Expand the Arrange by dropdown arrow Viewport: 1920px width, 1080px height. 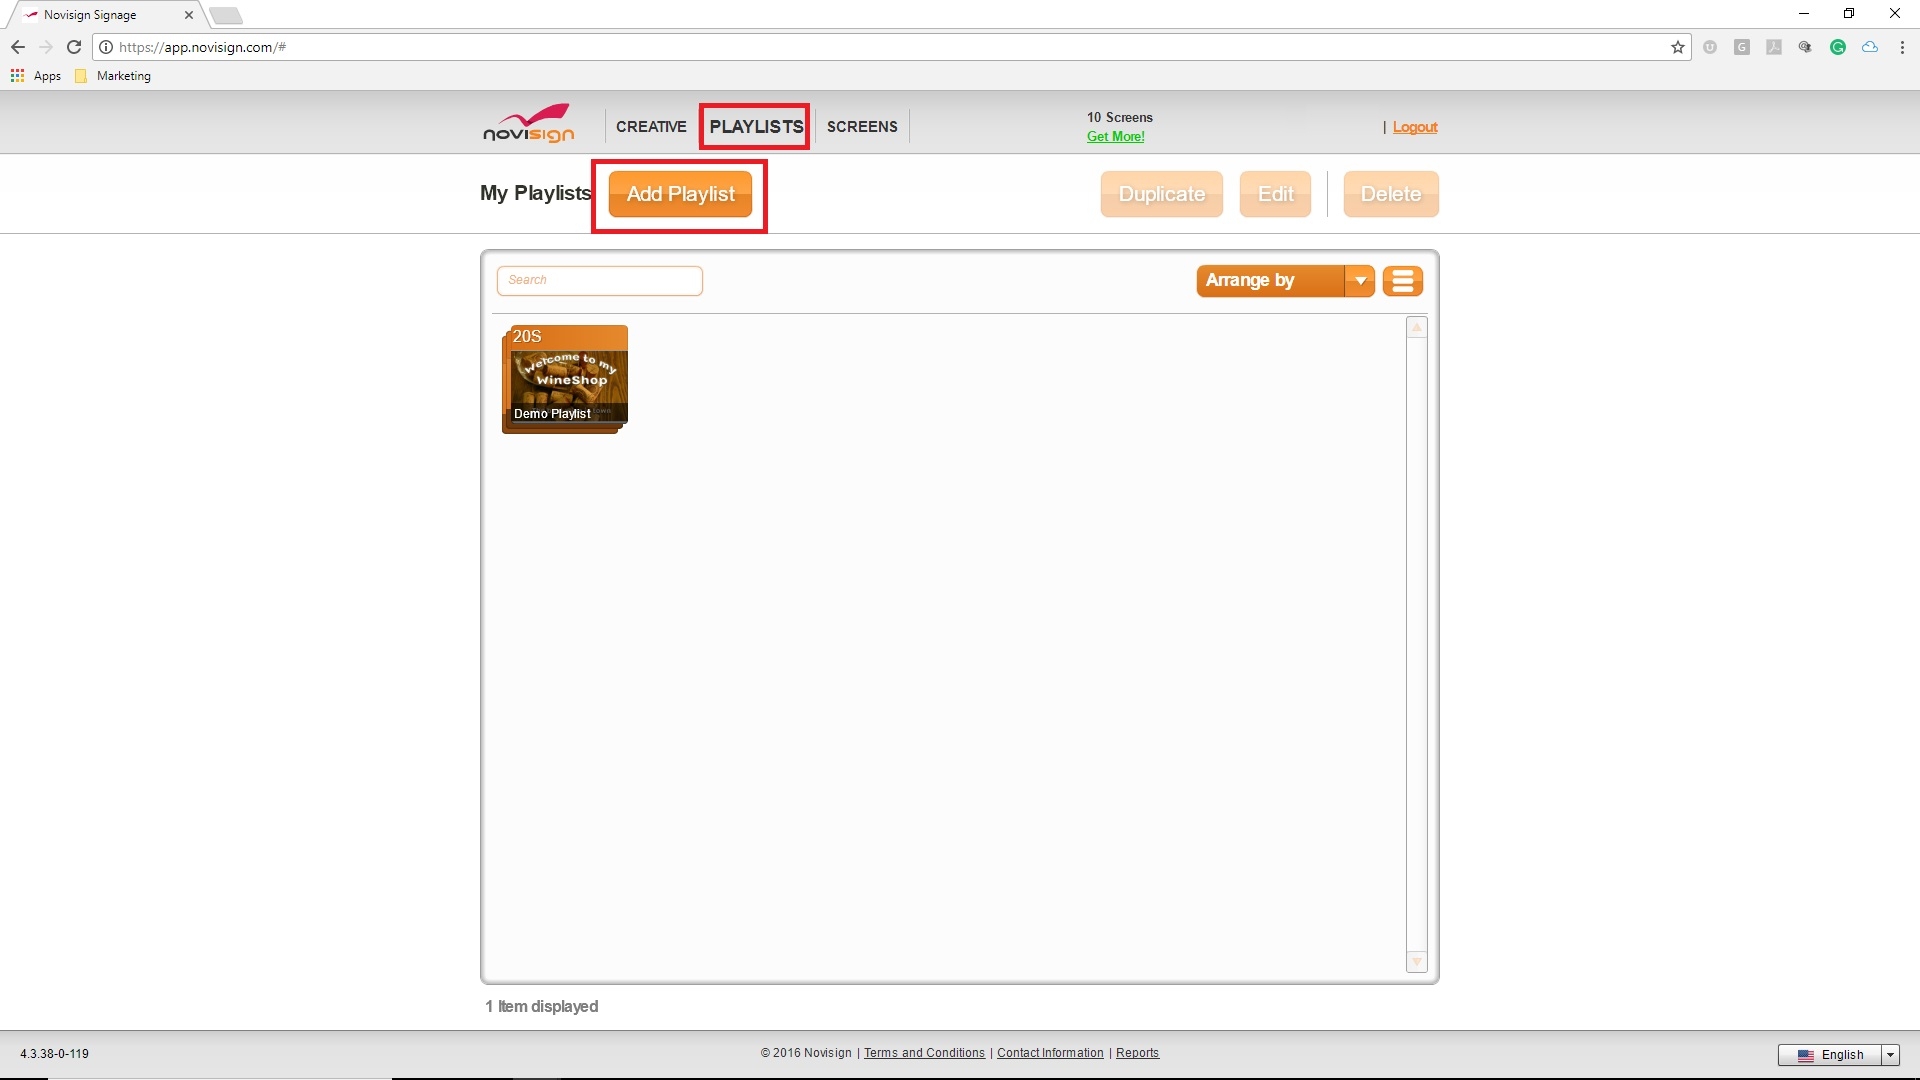[x=1359, y=281]
